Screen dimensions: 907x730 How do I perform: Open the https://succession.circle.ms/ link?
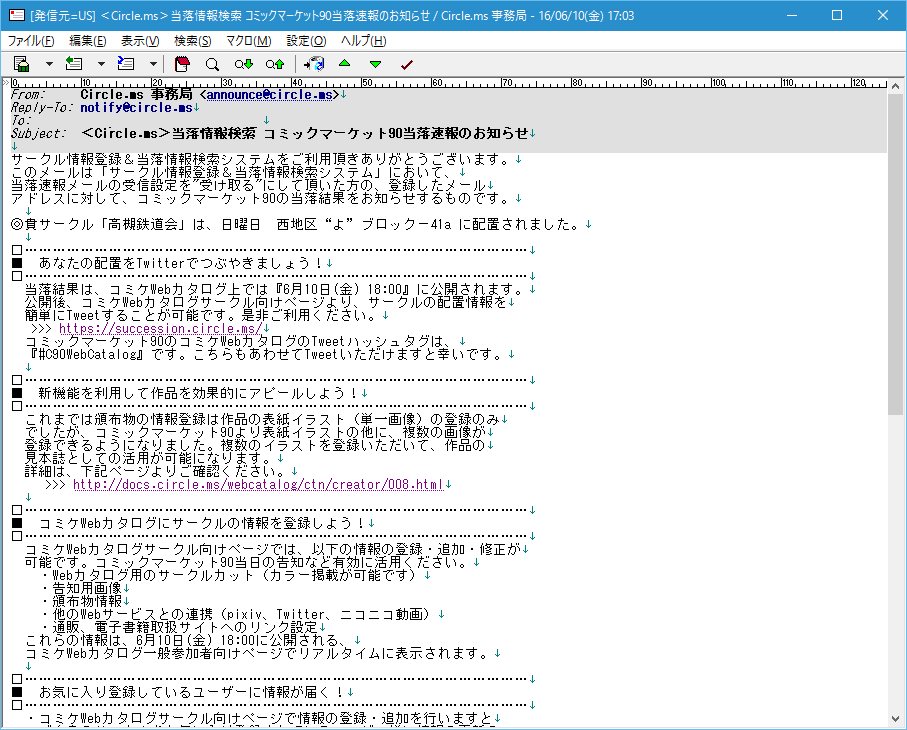tap(161, 329)
